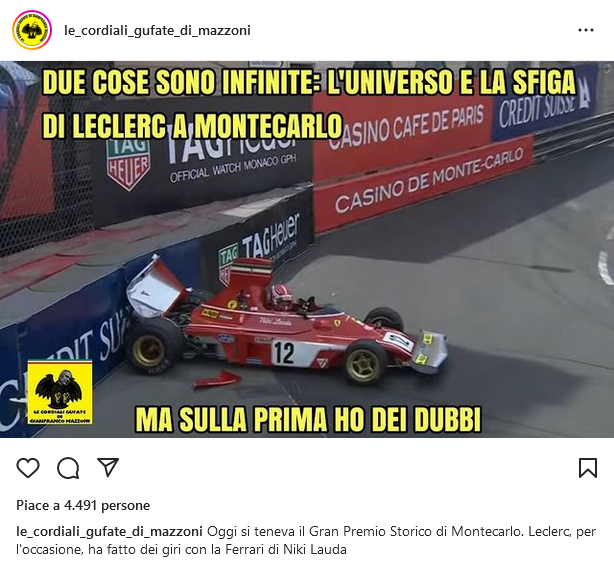Click the username link in the caption
614x562 pixels.
coord(109,531)
